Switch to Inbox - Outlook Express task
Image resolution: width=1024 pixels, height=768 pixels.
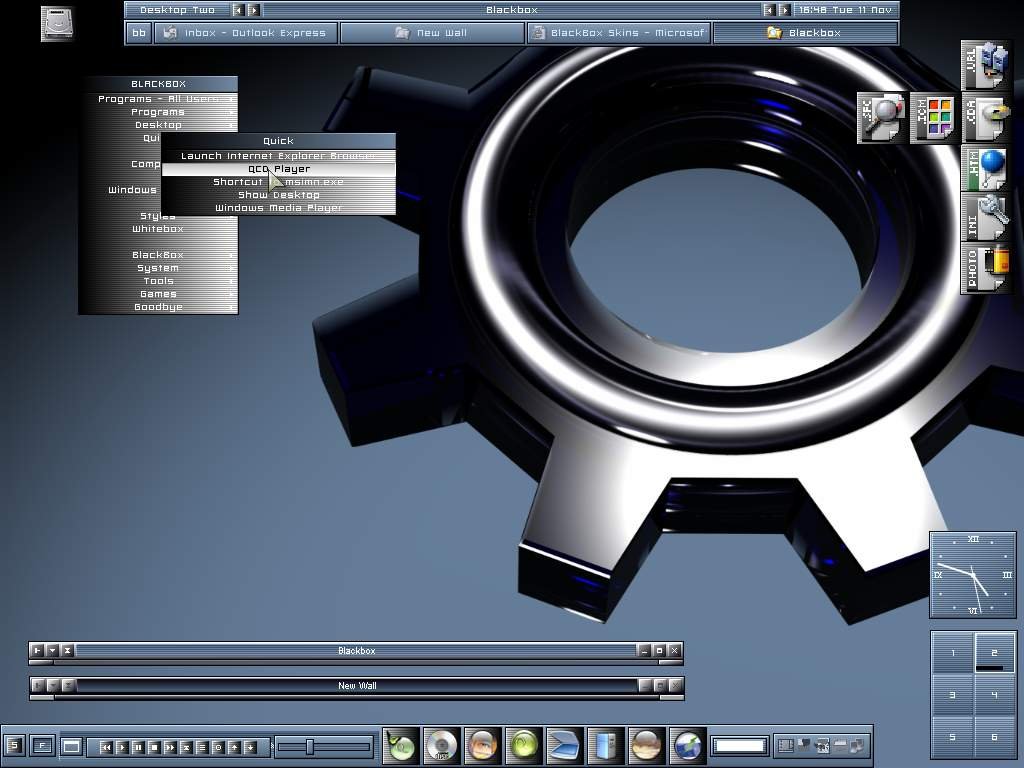(245, 33)
